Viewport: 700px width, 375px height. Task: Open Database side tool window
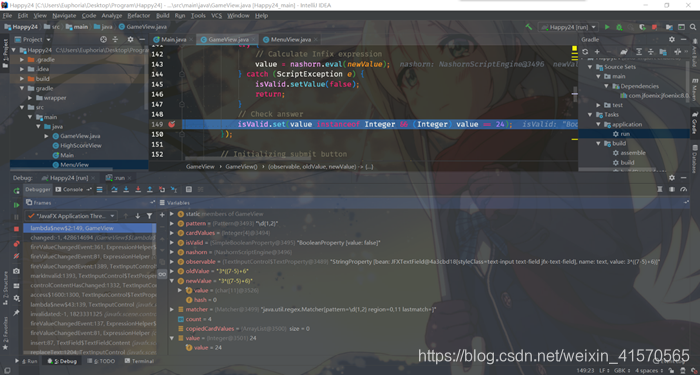point(695,159)
